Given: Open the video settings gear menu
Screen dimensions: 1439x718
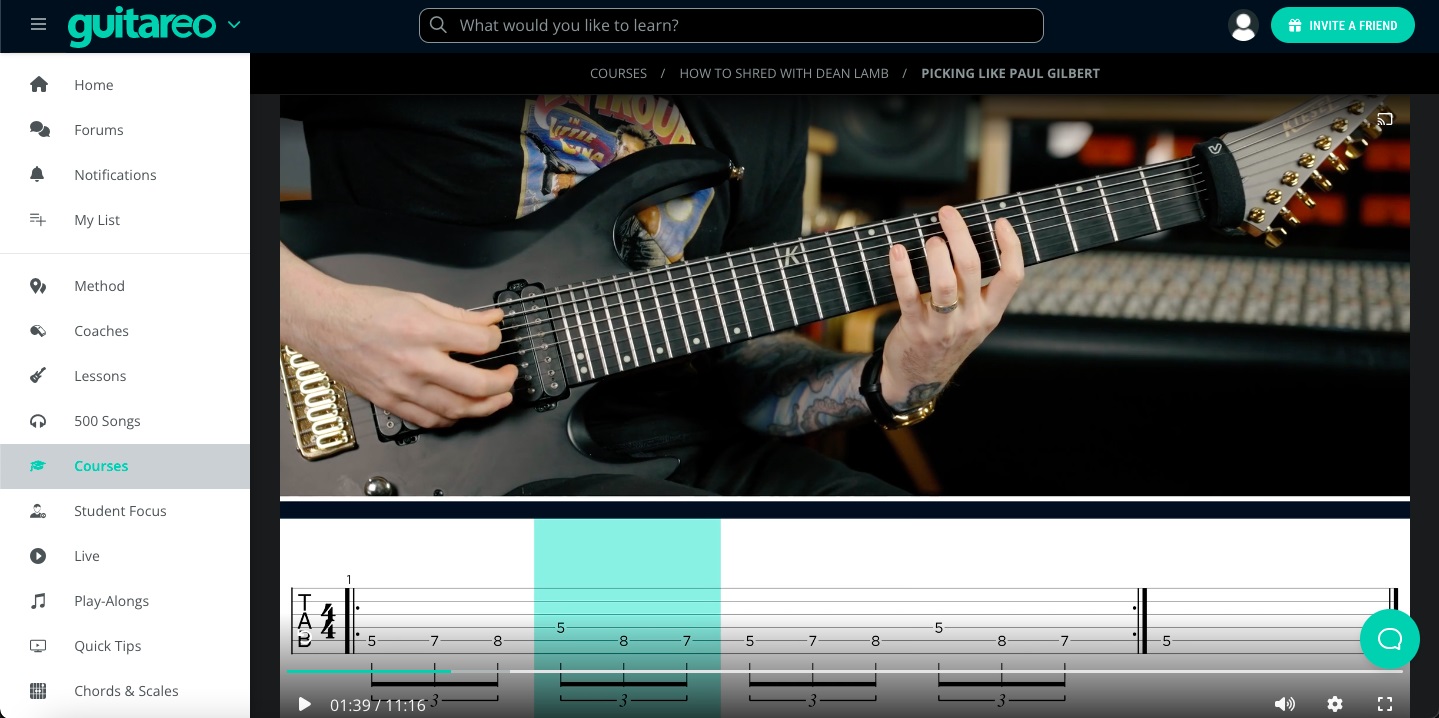Looking at the screenshot, I should [1335, 704].
